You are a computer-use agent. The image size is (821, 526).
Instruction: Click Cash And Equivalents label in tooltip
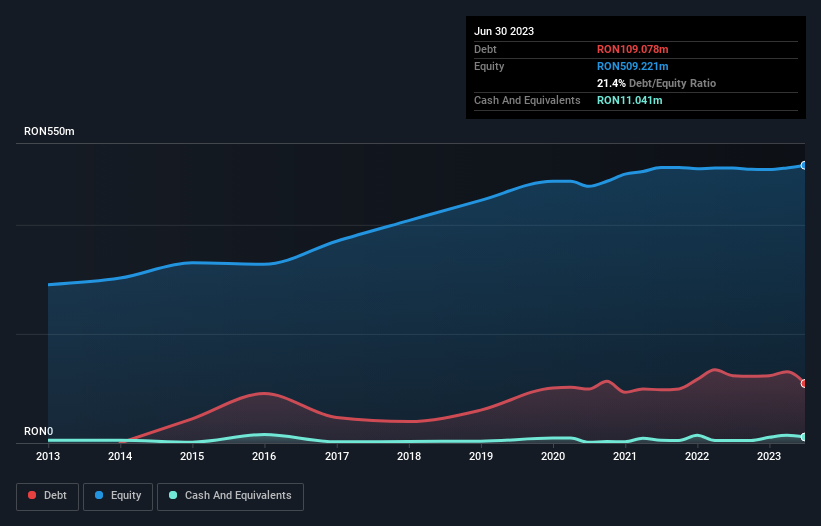(x=527, y=100)
